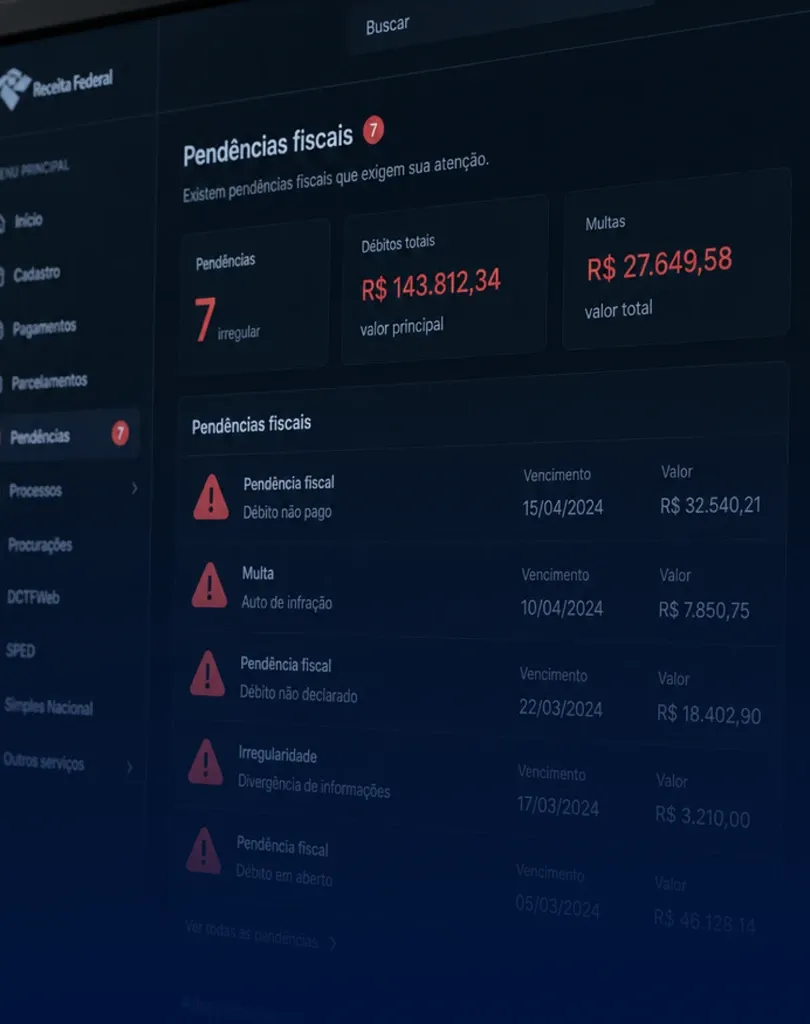Click the Débitos totais card
810x1024 pixels.
(444, 281)
